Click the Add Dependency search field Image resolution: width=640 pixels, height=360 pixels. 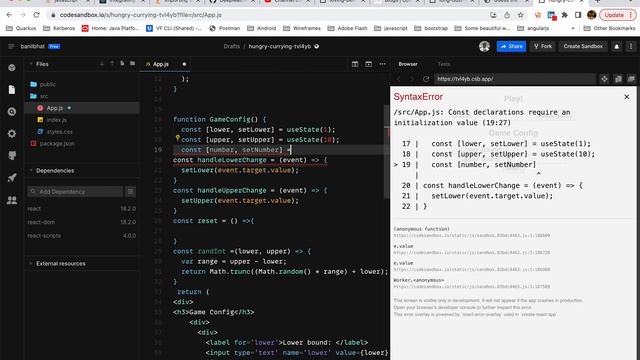(75, 191)
